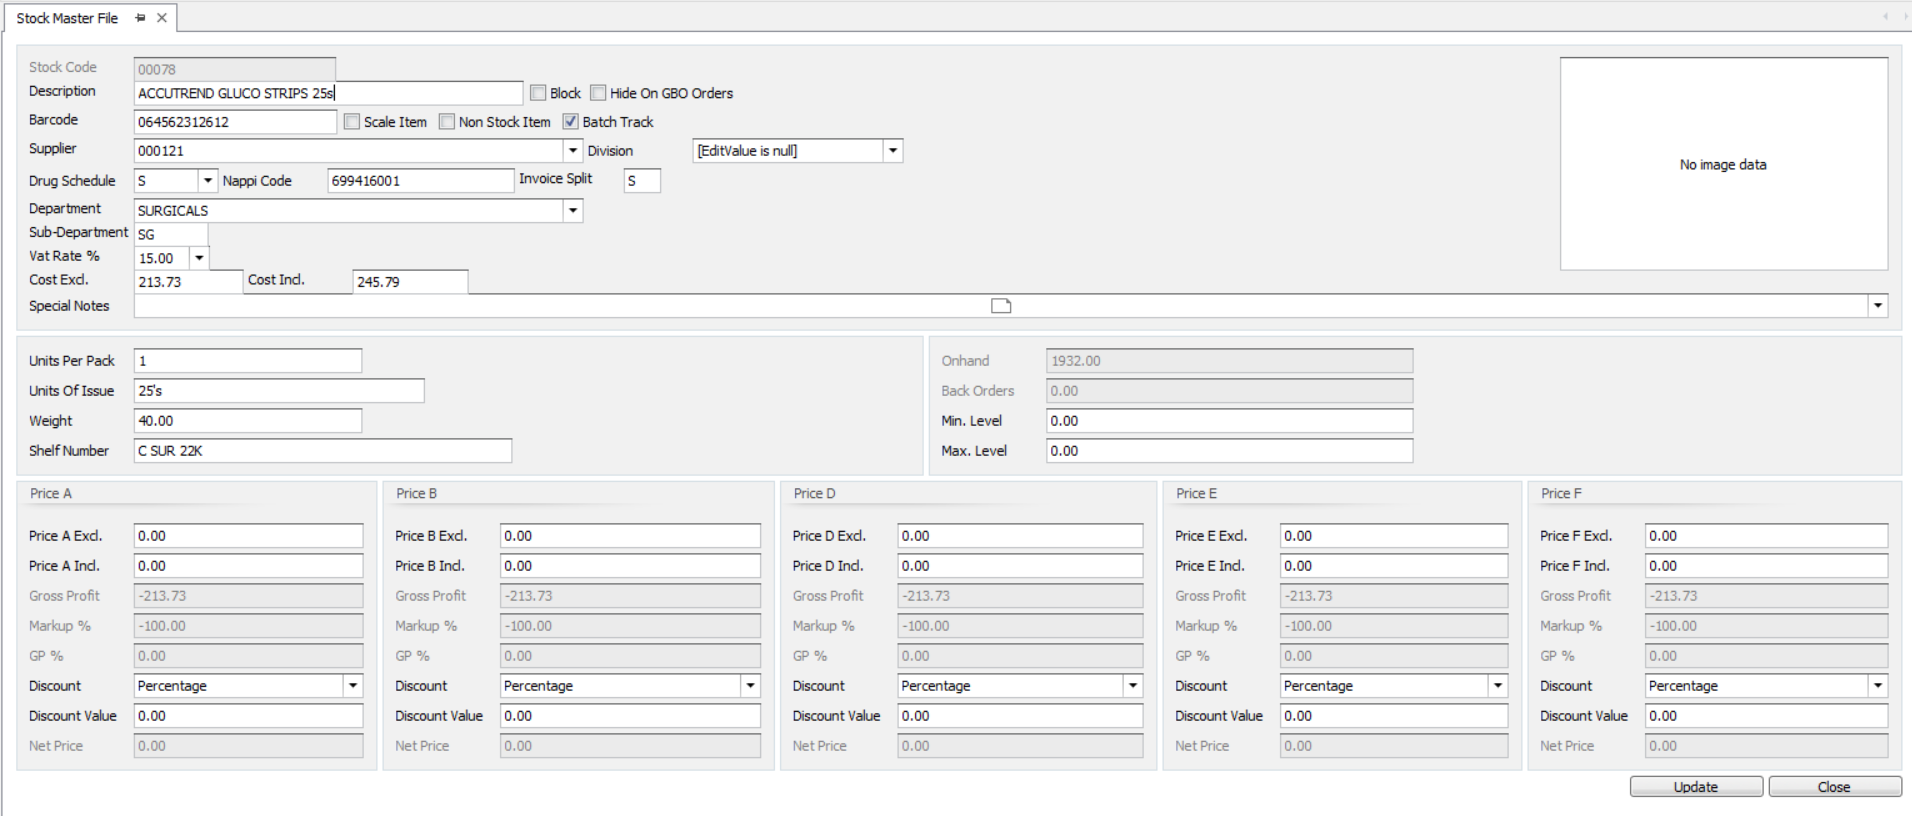
Task: Click the Barcode input field
Action: (x=235, y=122)
